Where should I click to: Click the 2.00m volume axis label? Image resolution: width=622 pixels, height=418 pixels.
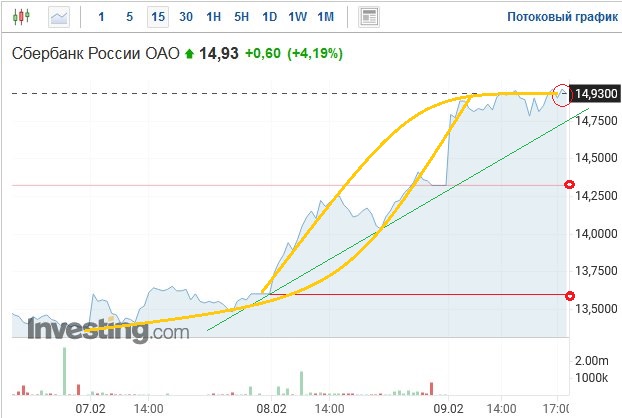tap(591, 360)
